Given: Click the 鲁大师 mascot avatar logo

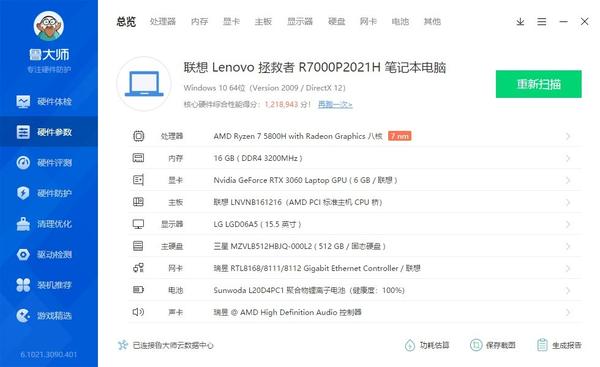Looking at the screenshot, I should tap(49, 26).
